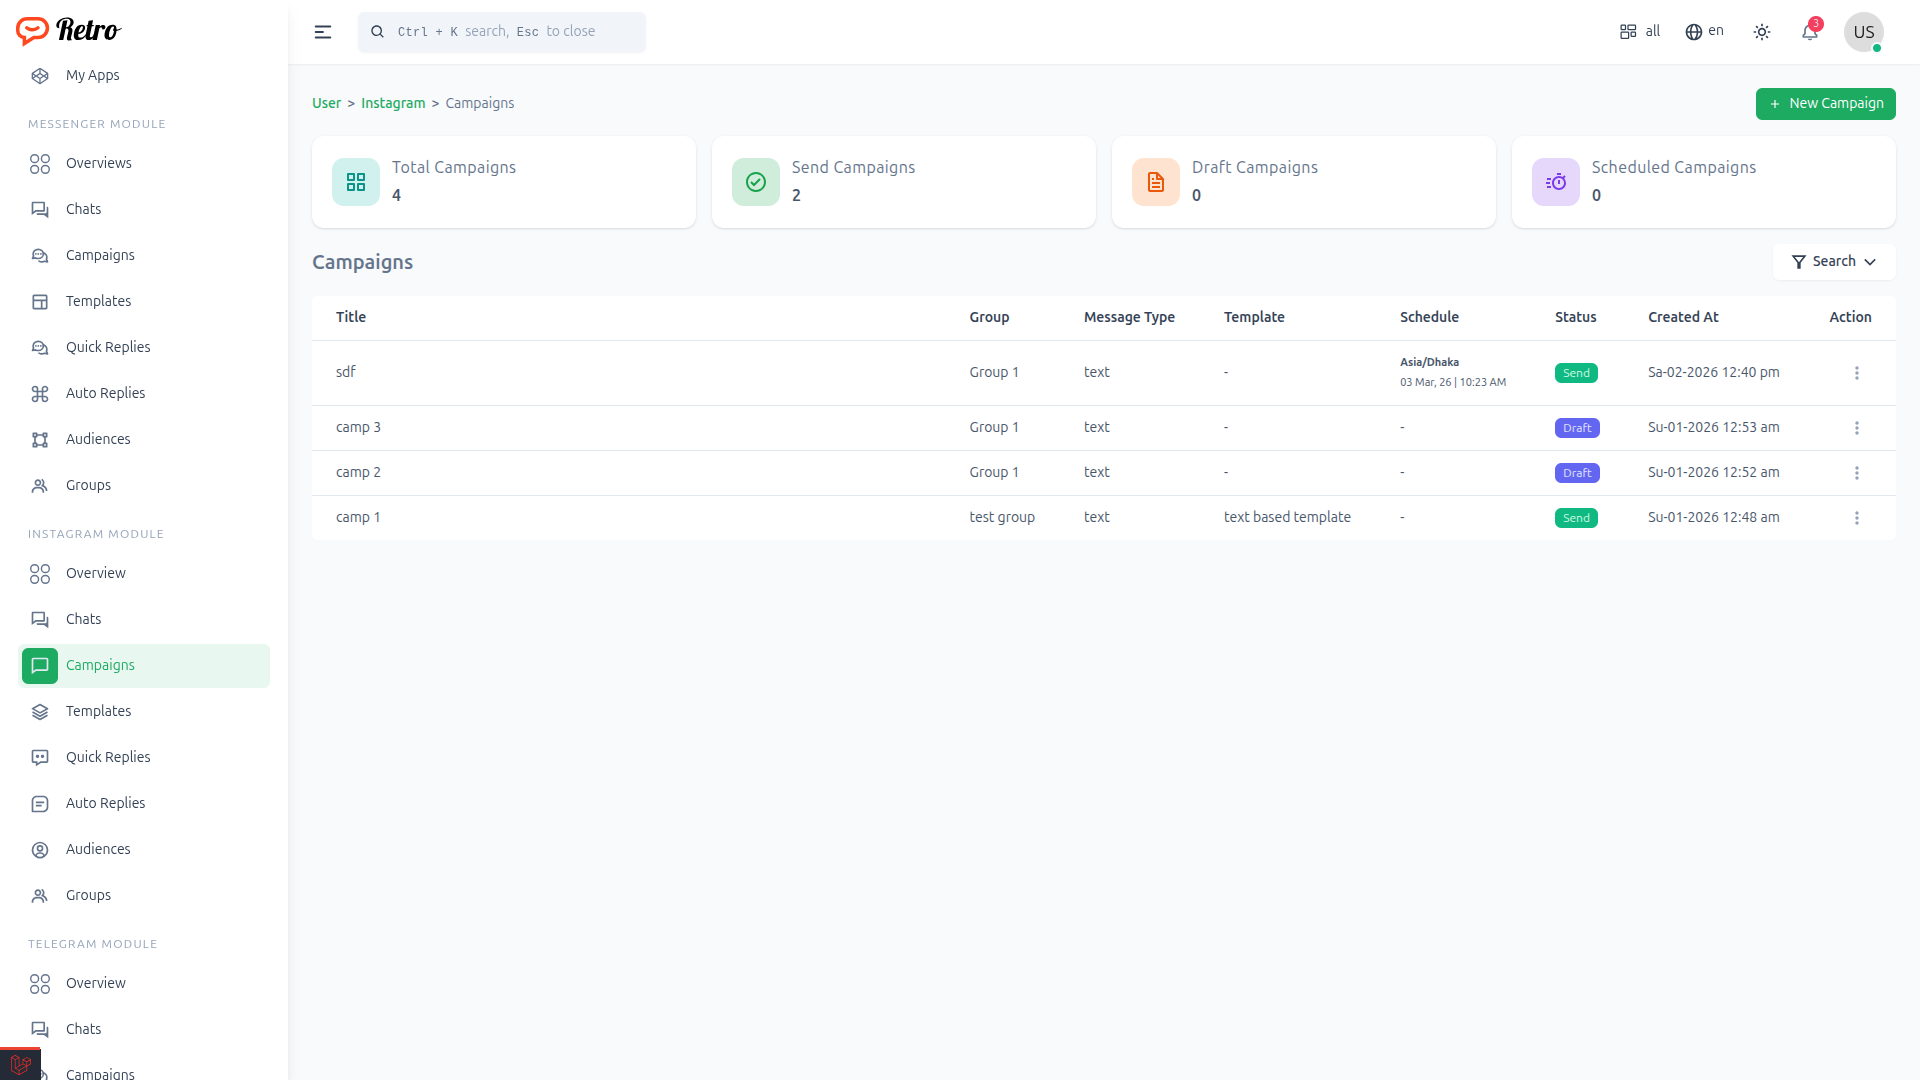Open three-dot action menu for camp 1
This screenshot has height=1080, width=1920.
coord(1857,518)
